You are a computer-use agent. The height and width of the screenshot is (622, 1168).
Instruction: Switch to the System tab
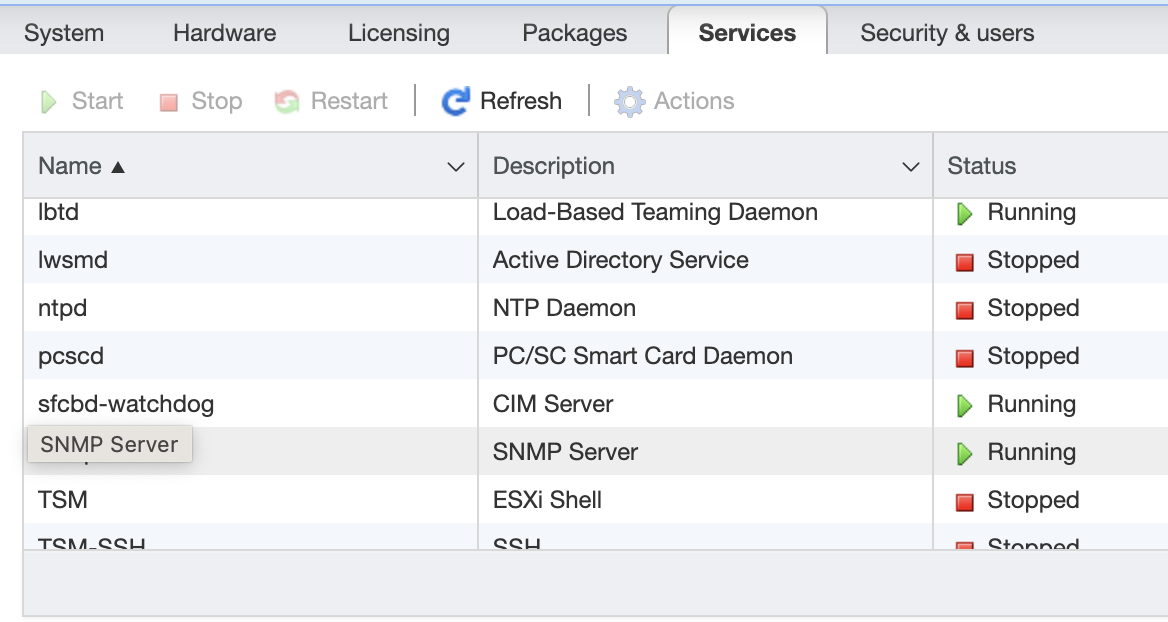point(64,33)
